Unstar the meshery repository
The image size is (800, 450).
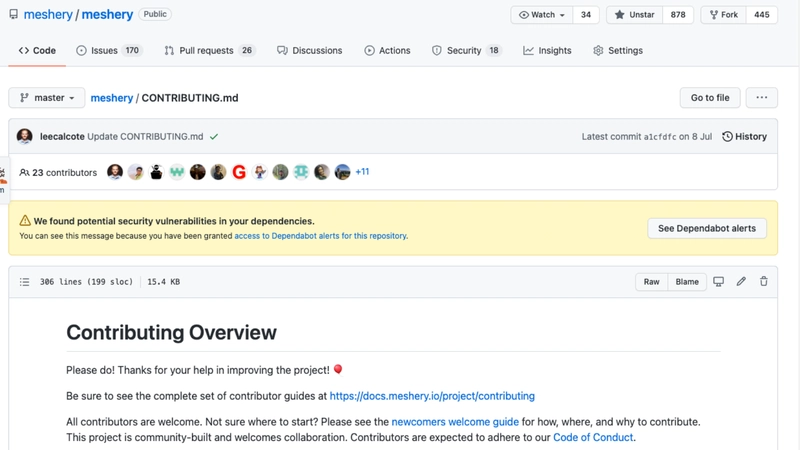click(634, 15)
